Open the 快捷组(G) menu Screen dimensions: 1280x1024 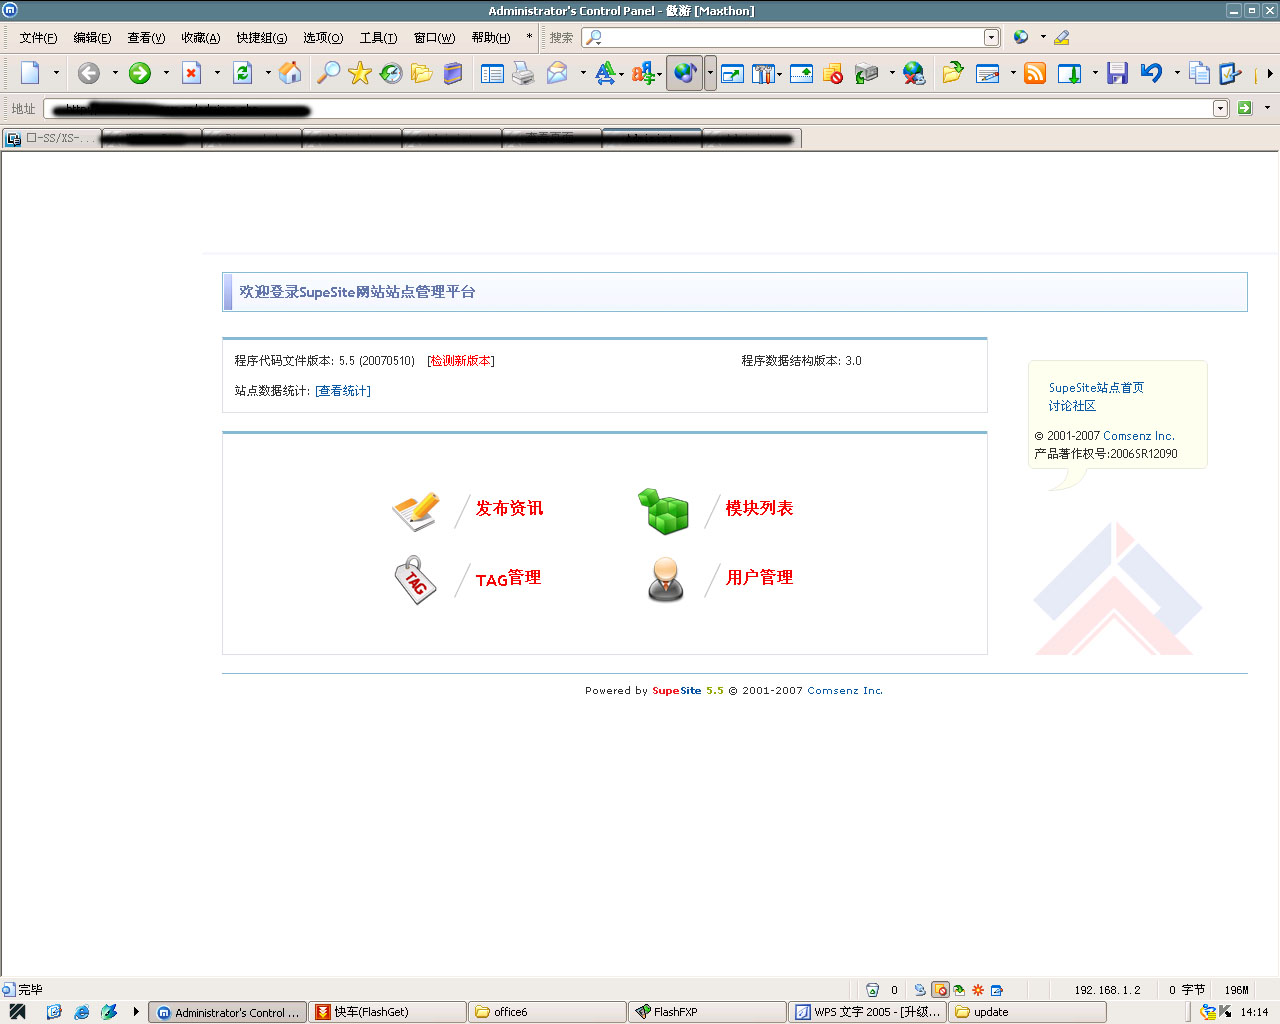pos(261,38)
